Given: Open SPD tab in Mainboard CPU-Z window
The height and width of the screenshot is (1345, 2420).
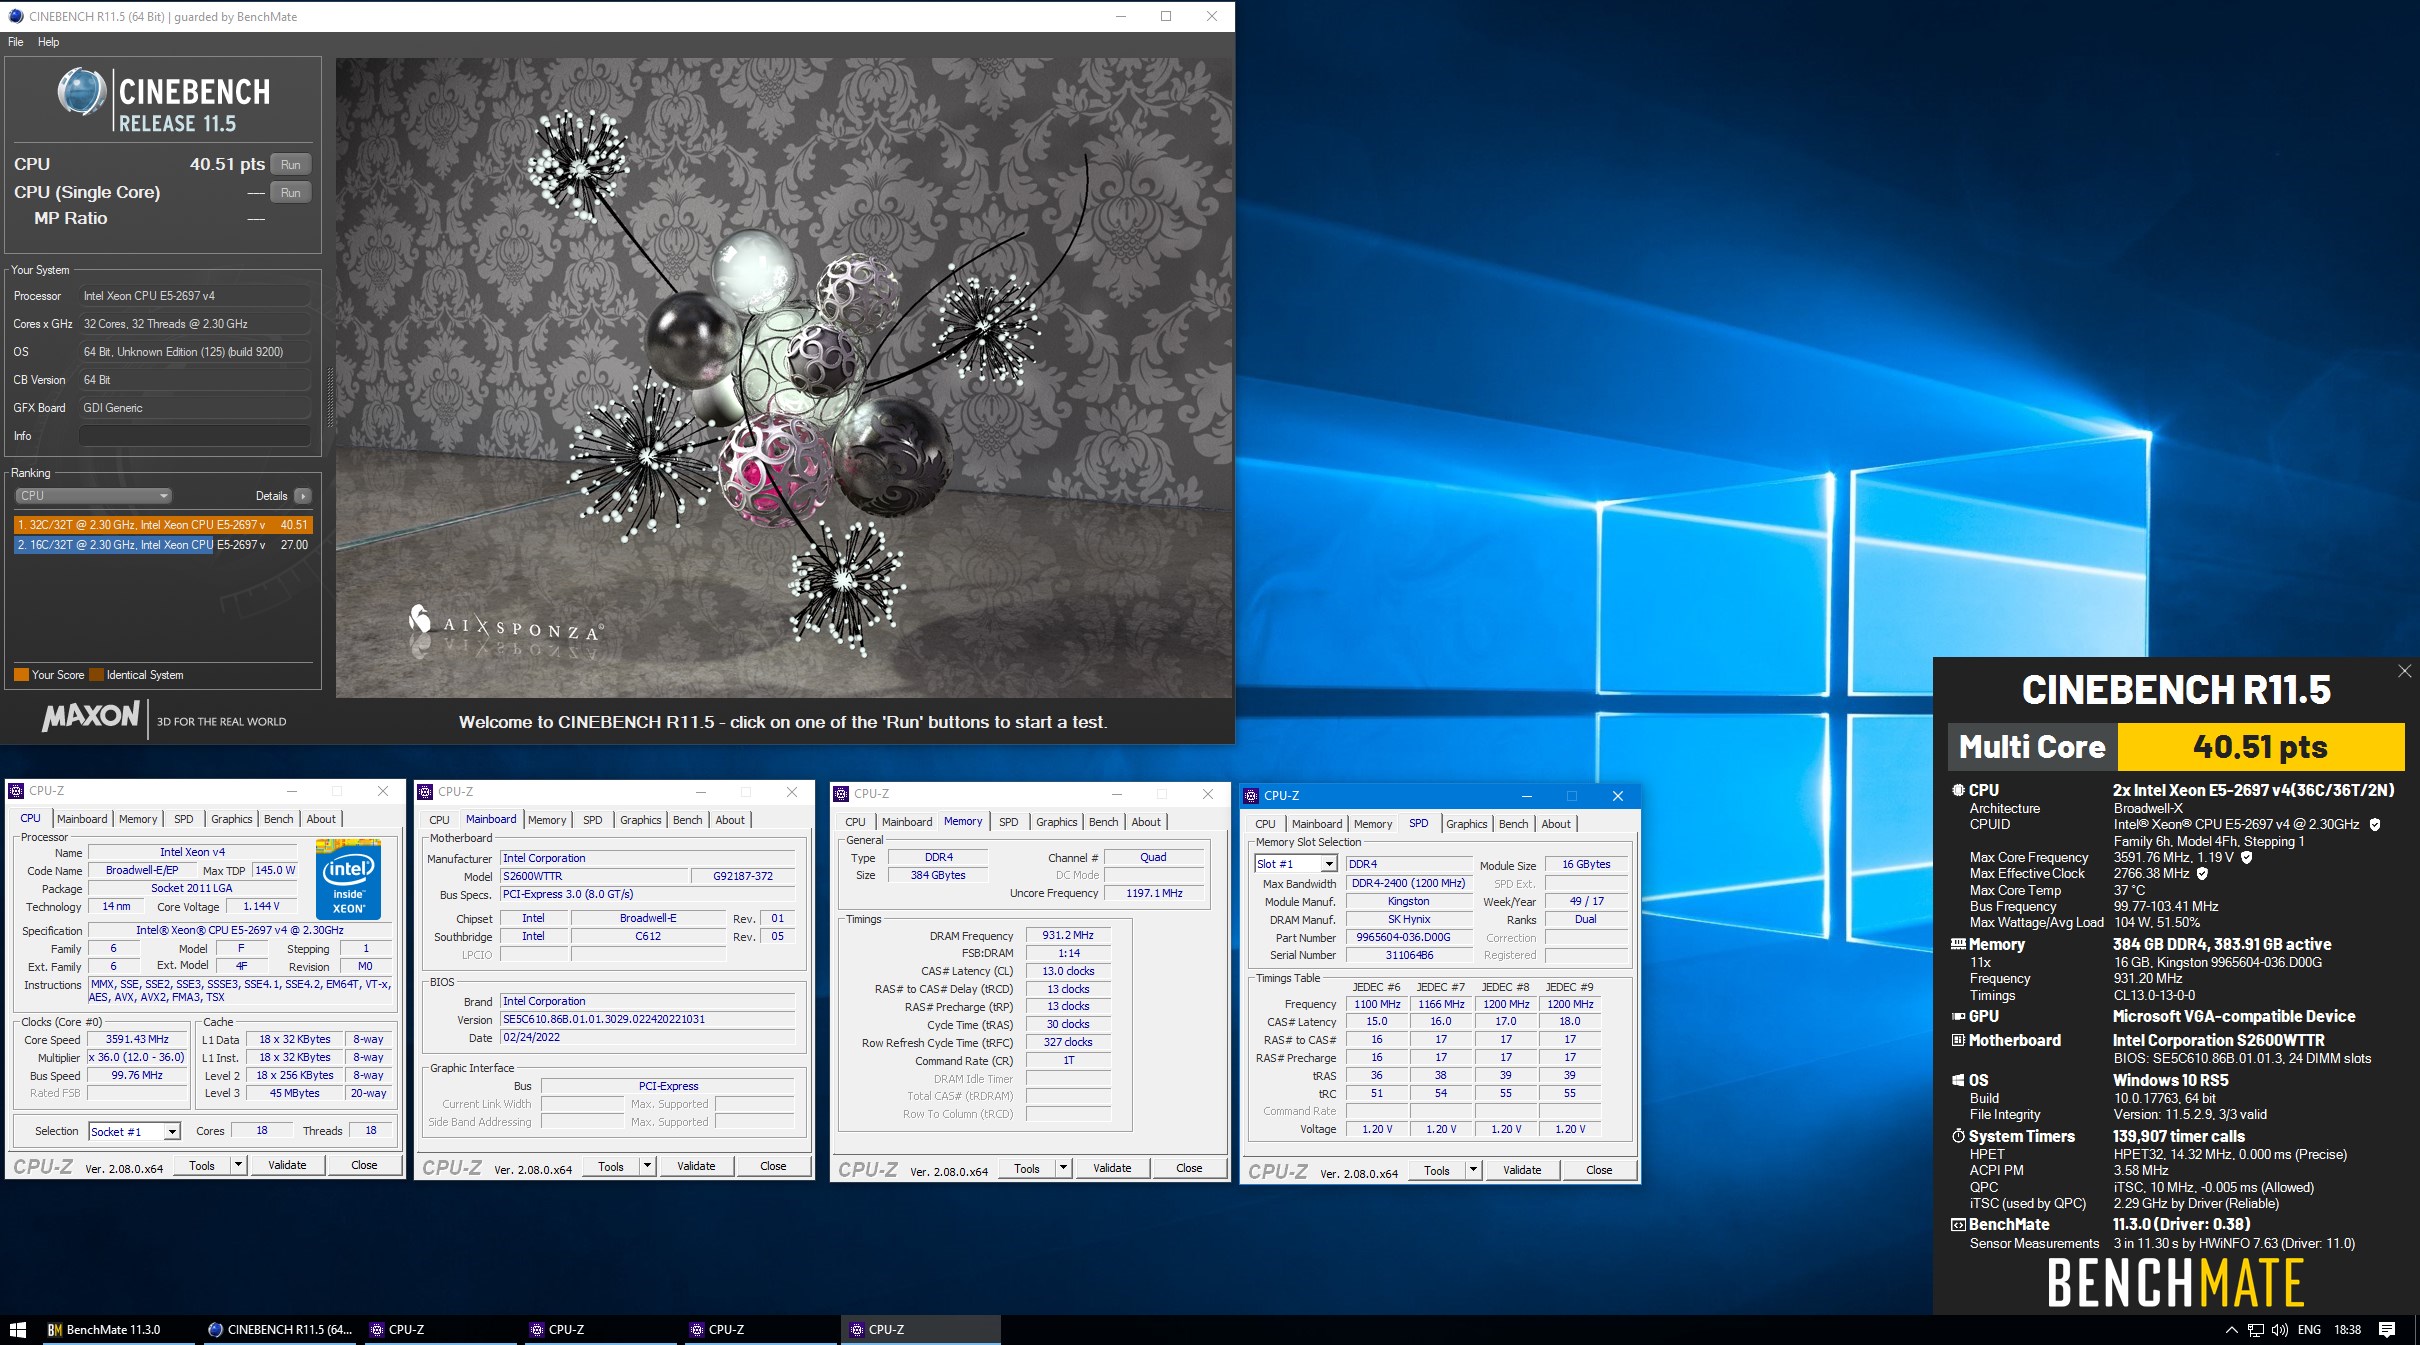Looking at the screenshot, I should tap(593, 820).
